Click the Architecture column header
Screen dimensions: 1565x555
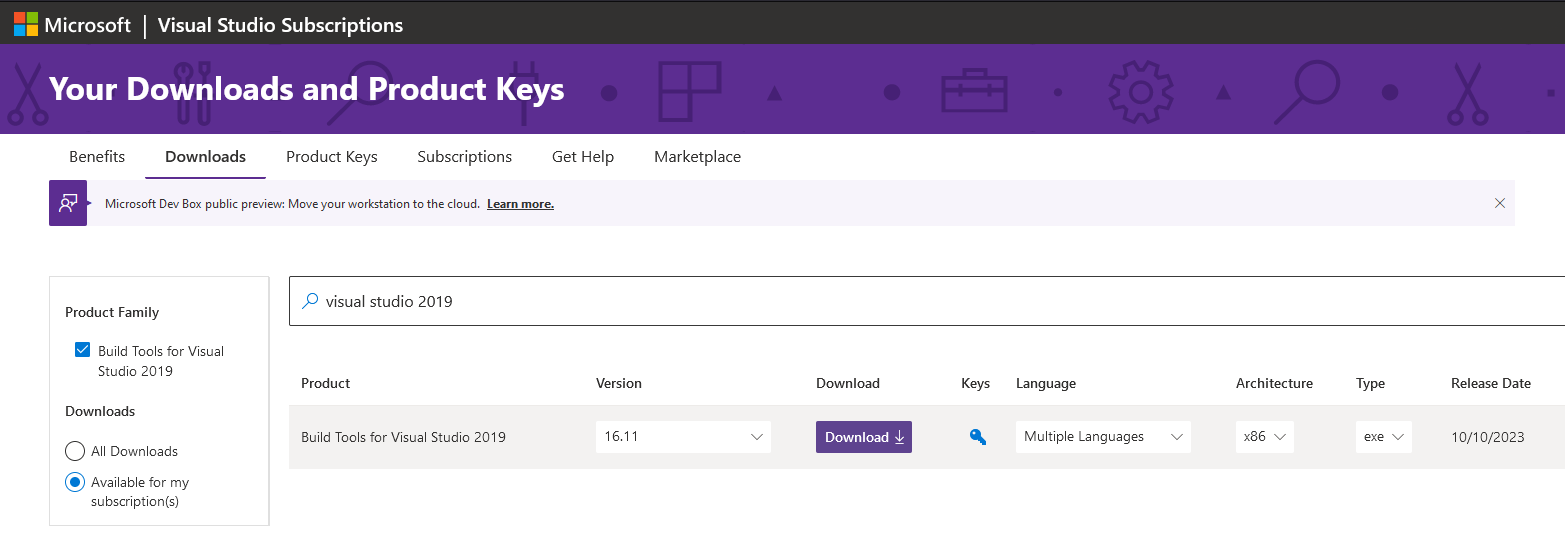click(x=1274, y=383)
